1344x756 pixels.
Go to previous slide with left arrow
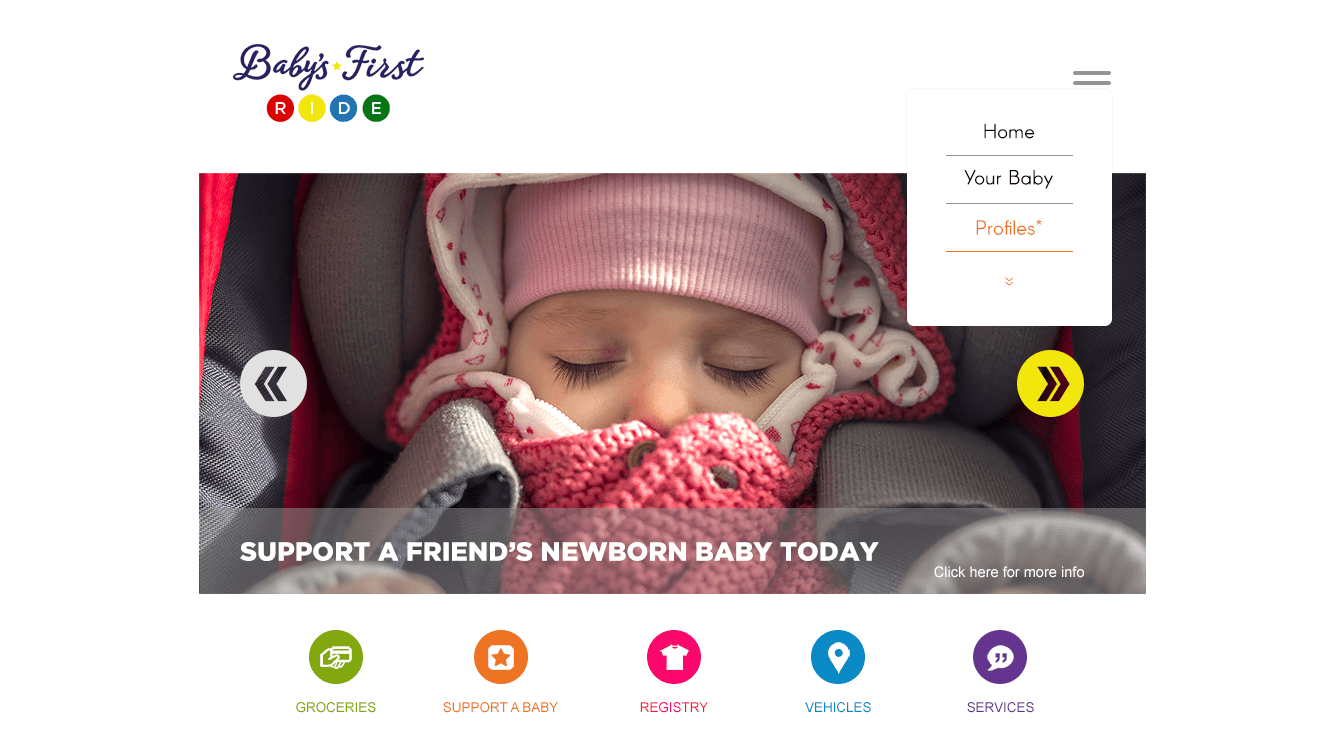pyautogui.click(x=273, y=383)
